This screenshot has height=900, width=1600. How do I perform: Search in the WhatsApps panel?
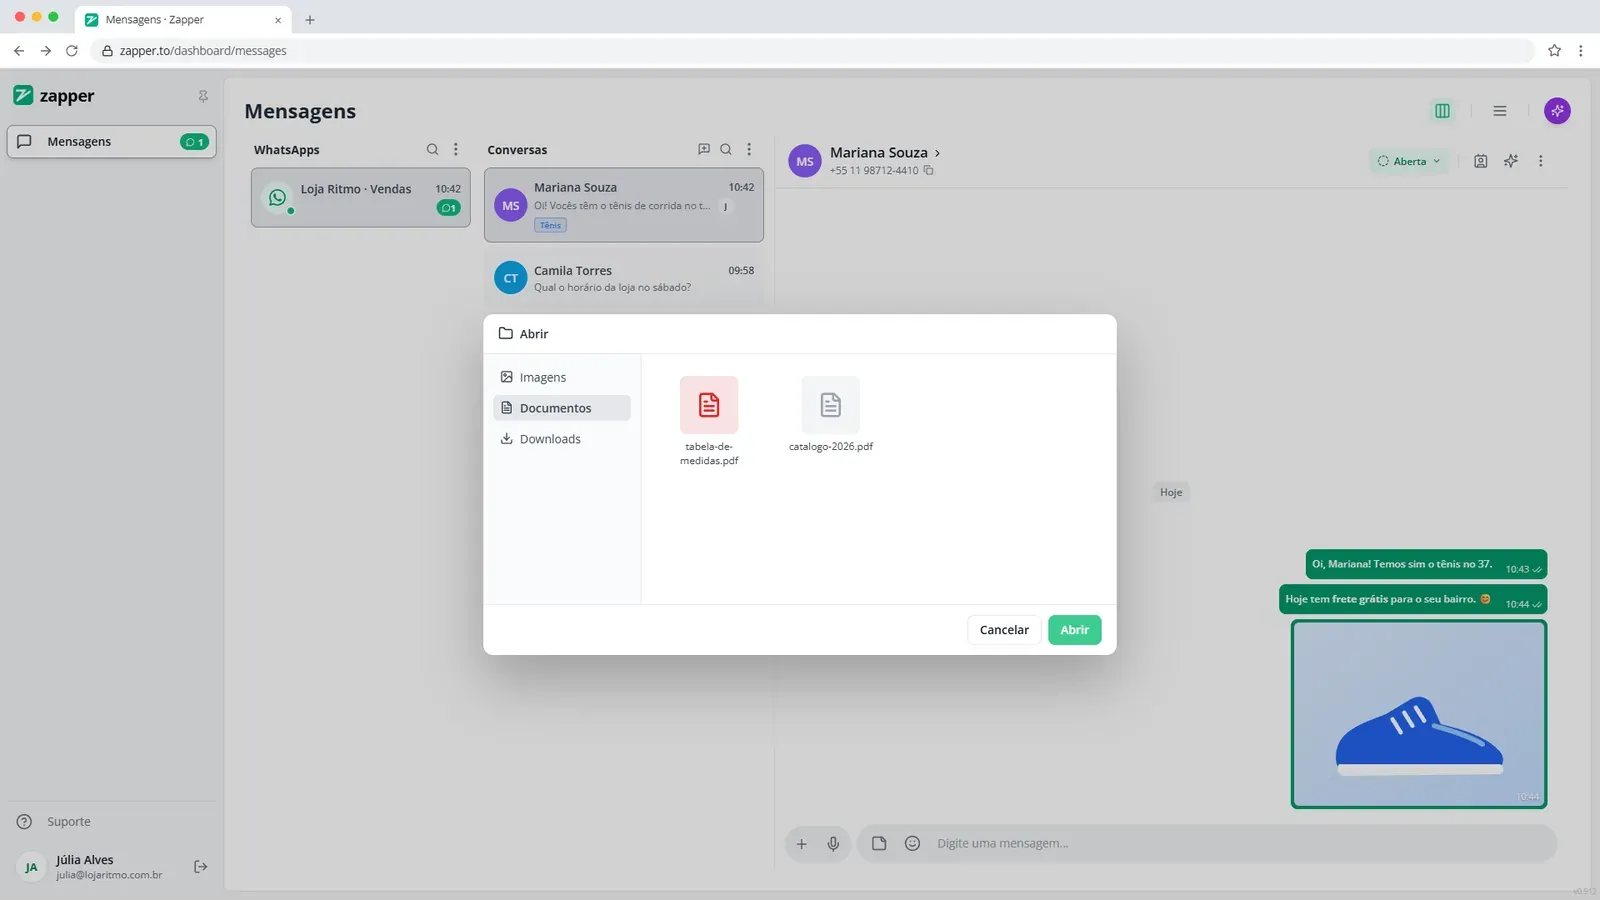pos(432,149)
